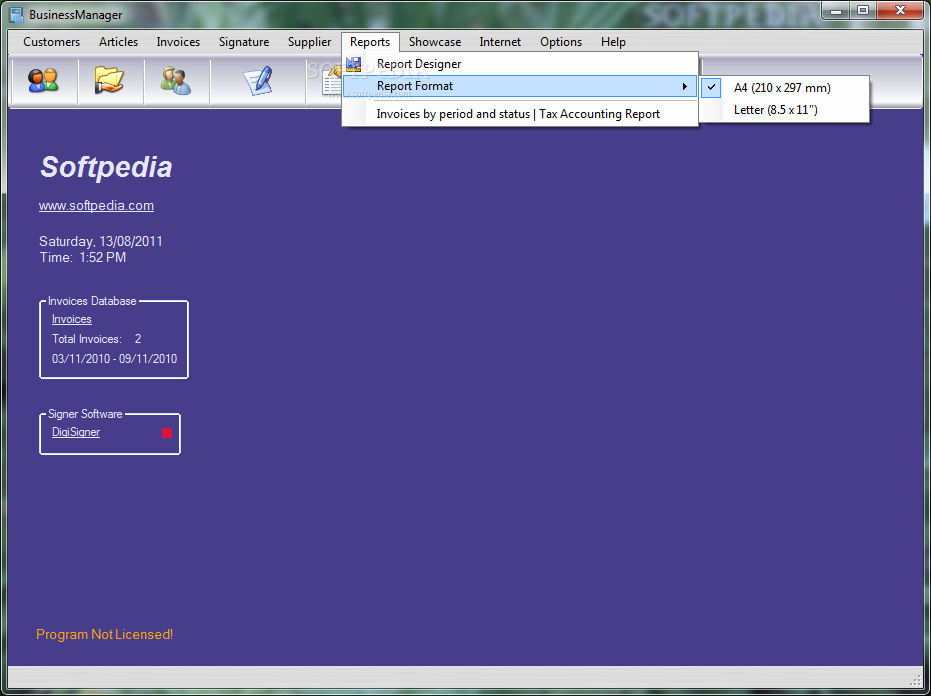Click the Total Invoices count text

[96, 339]
